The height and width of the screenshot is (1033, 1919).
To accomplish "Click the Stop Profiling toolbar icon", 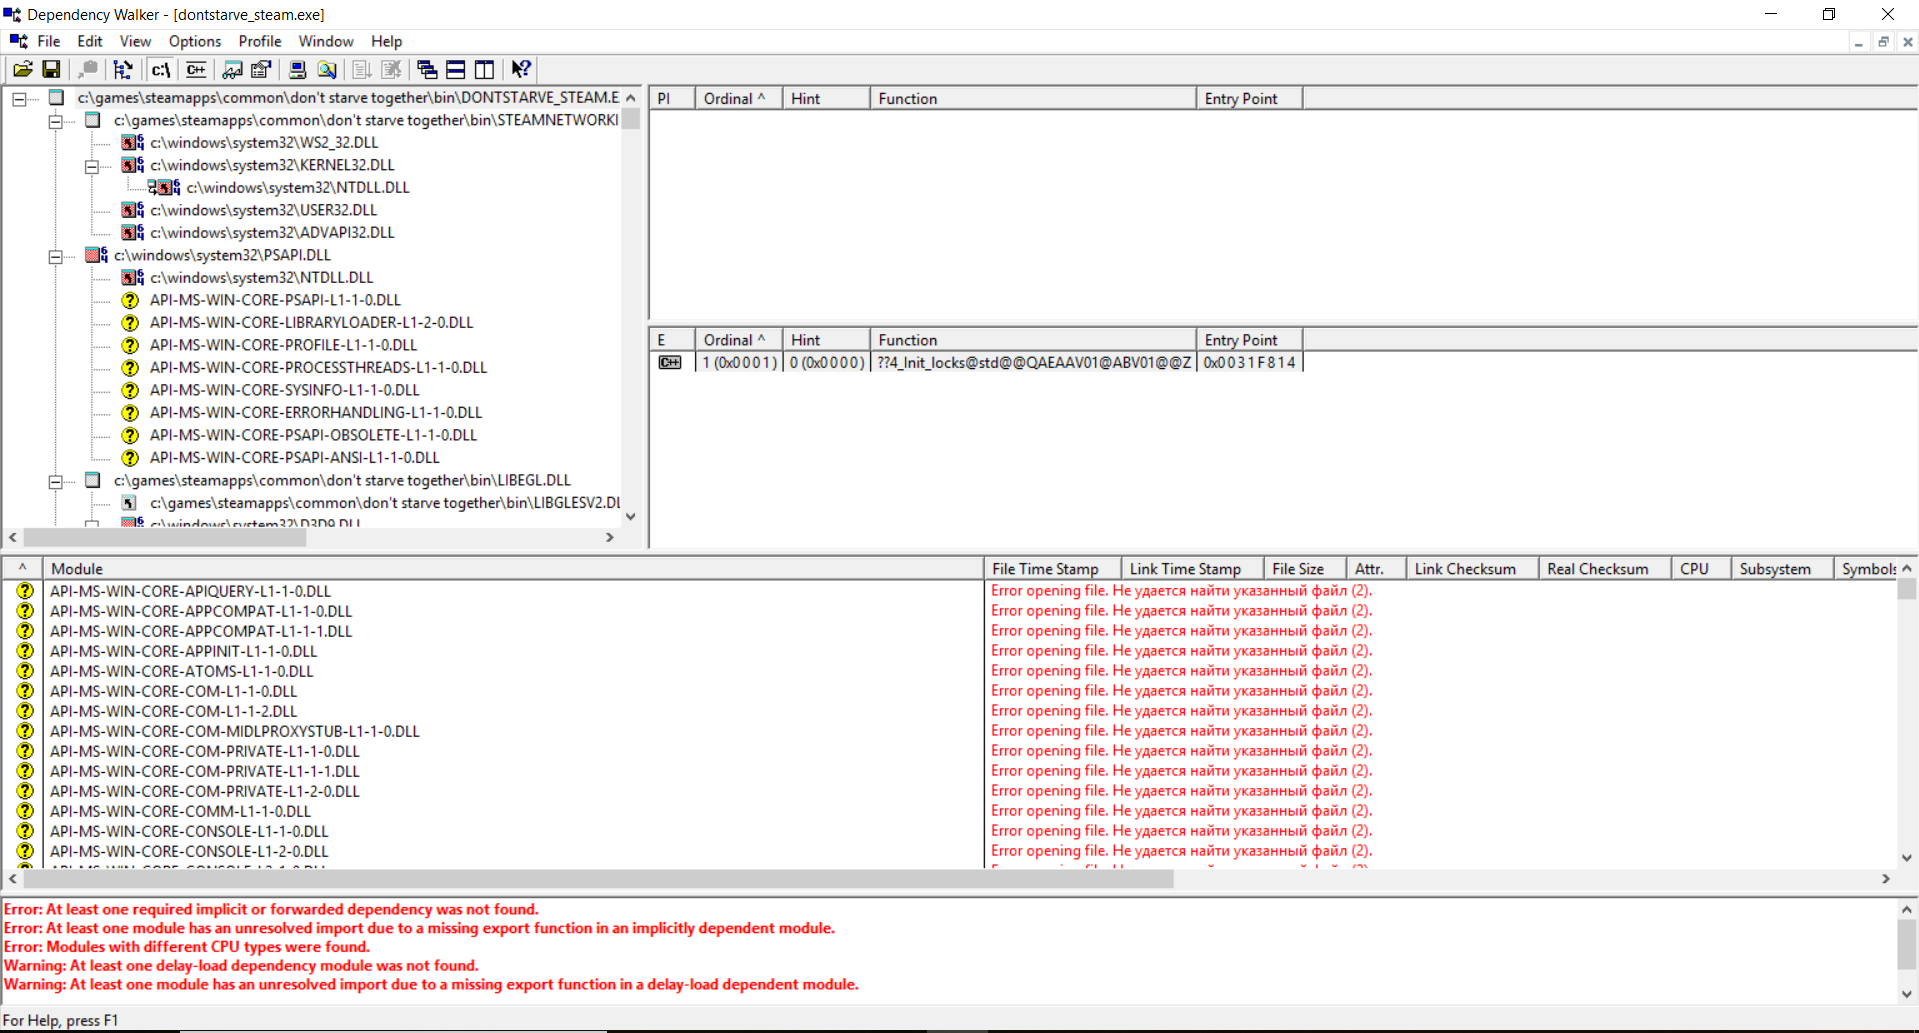I will click(391, 69).
